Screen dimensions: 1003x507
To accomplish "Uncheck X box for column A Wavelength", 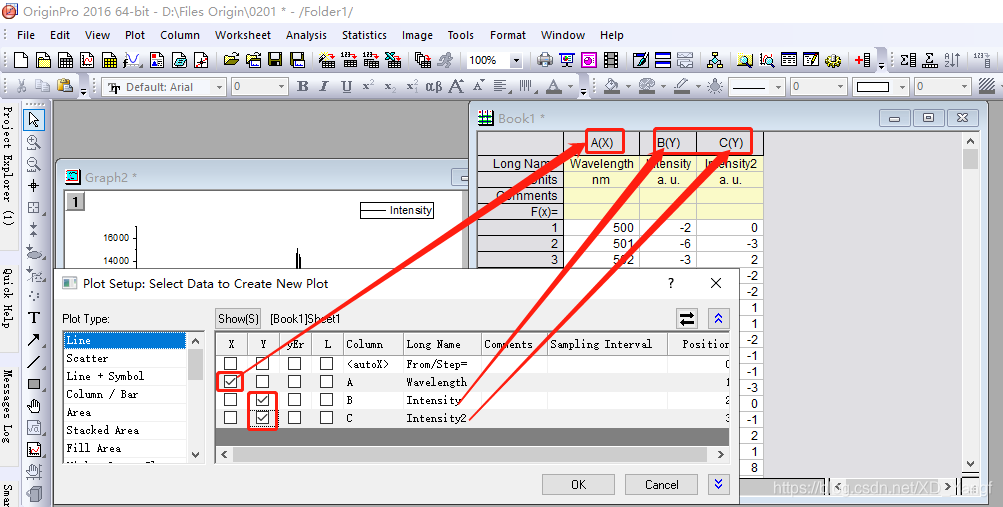I will tap(231, 382).
